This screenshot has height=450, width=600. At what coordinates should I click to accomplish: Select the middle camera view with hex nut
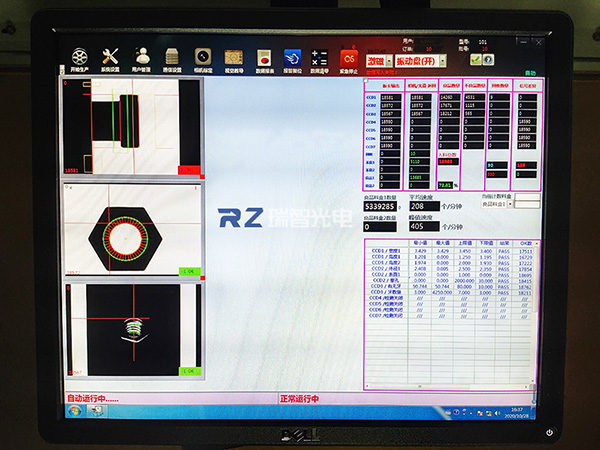[x=131, y=229]
